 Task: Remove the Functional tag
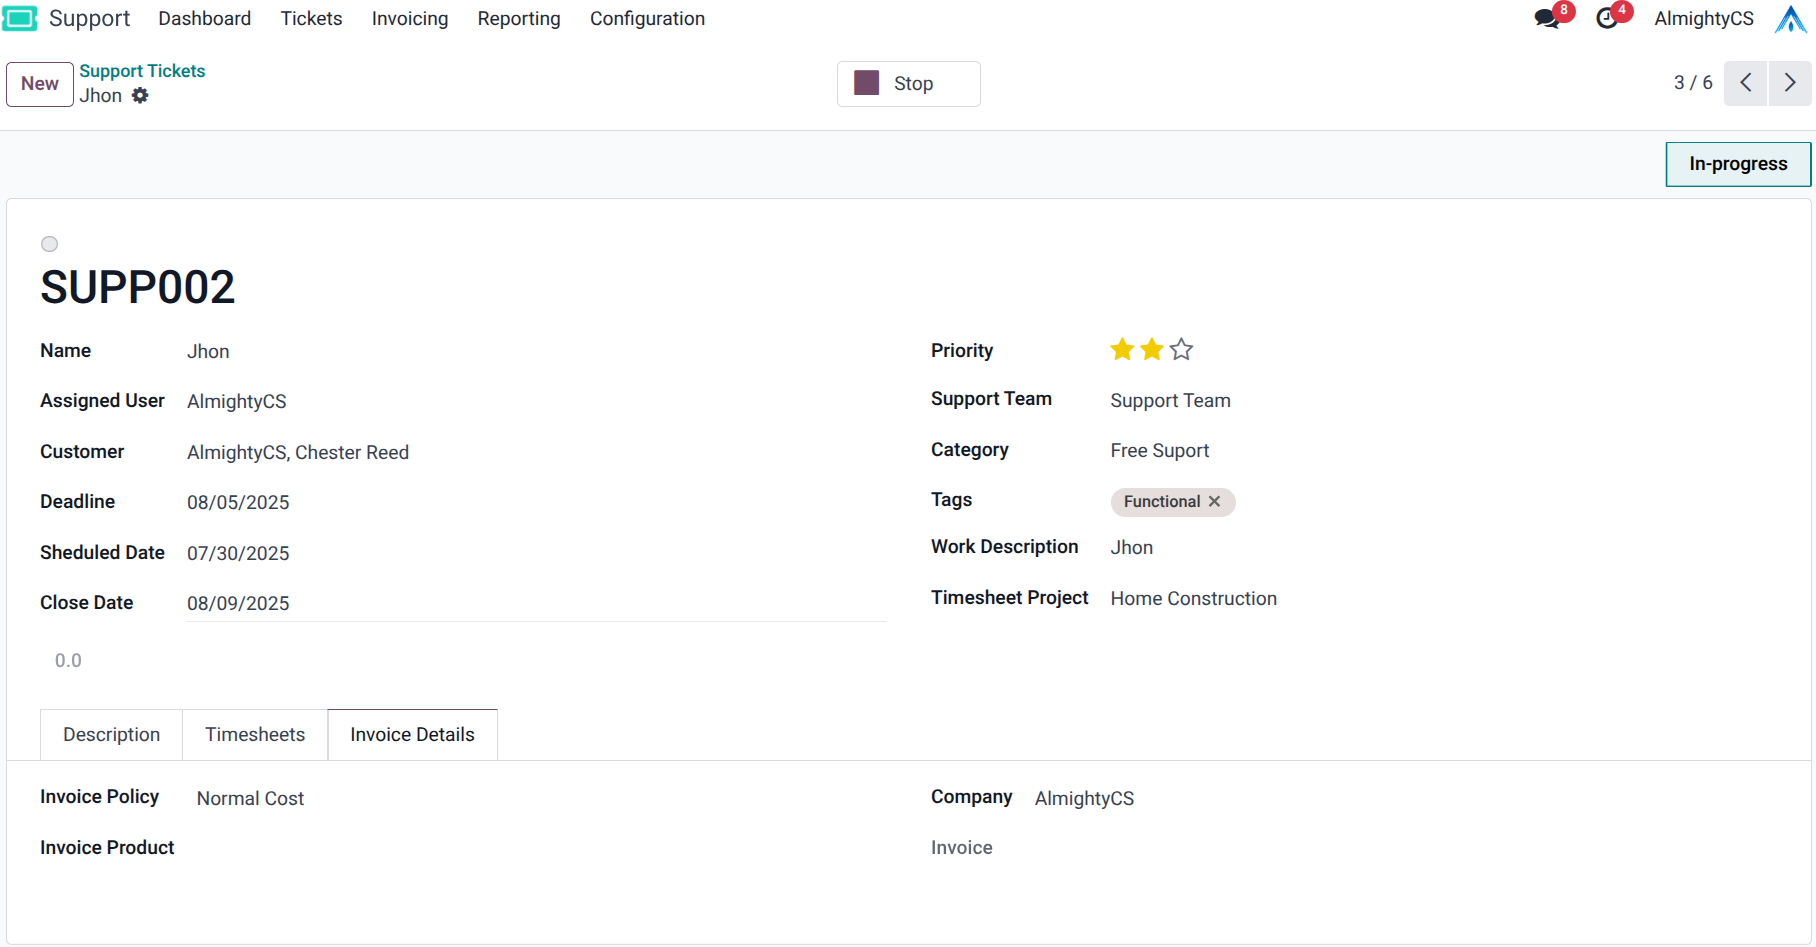(1214, 502)
